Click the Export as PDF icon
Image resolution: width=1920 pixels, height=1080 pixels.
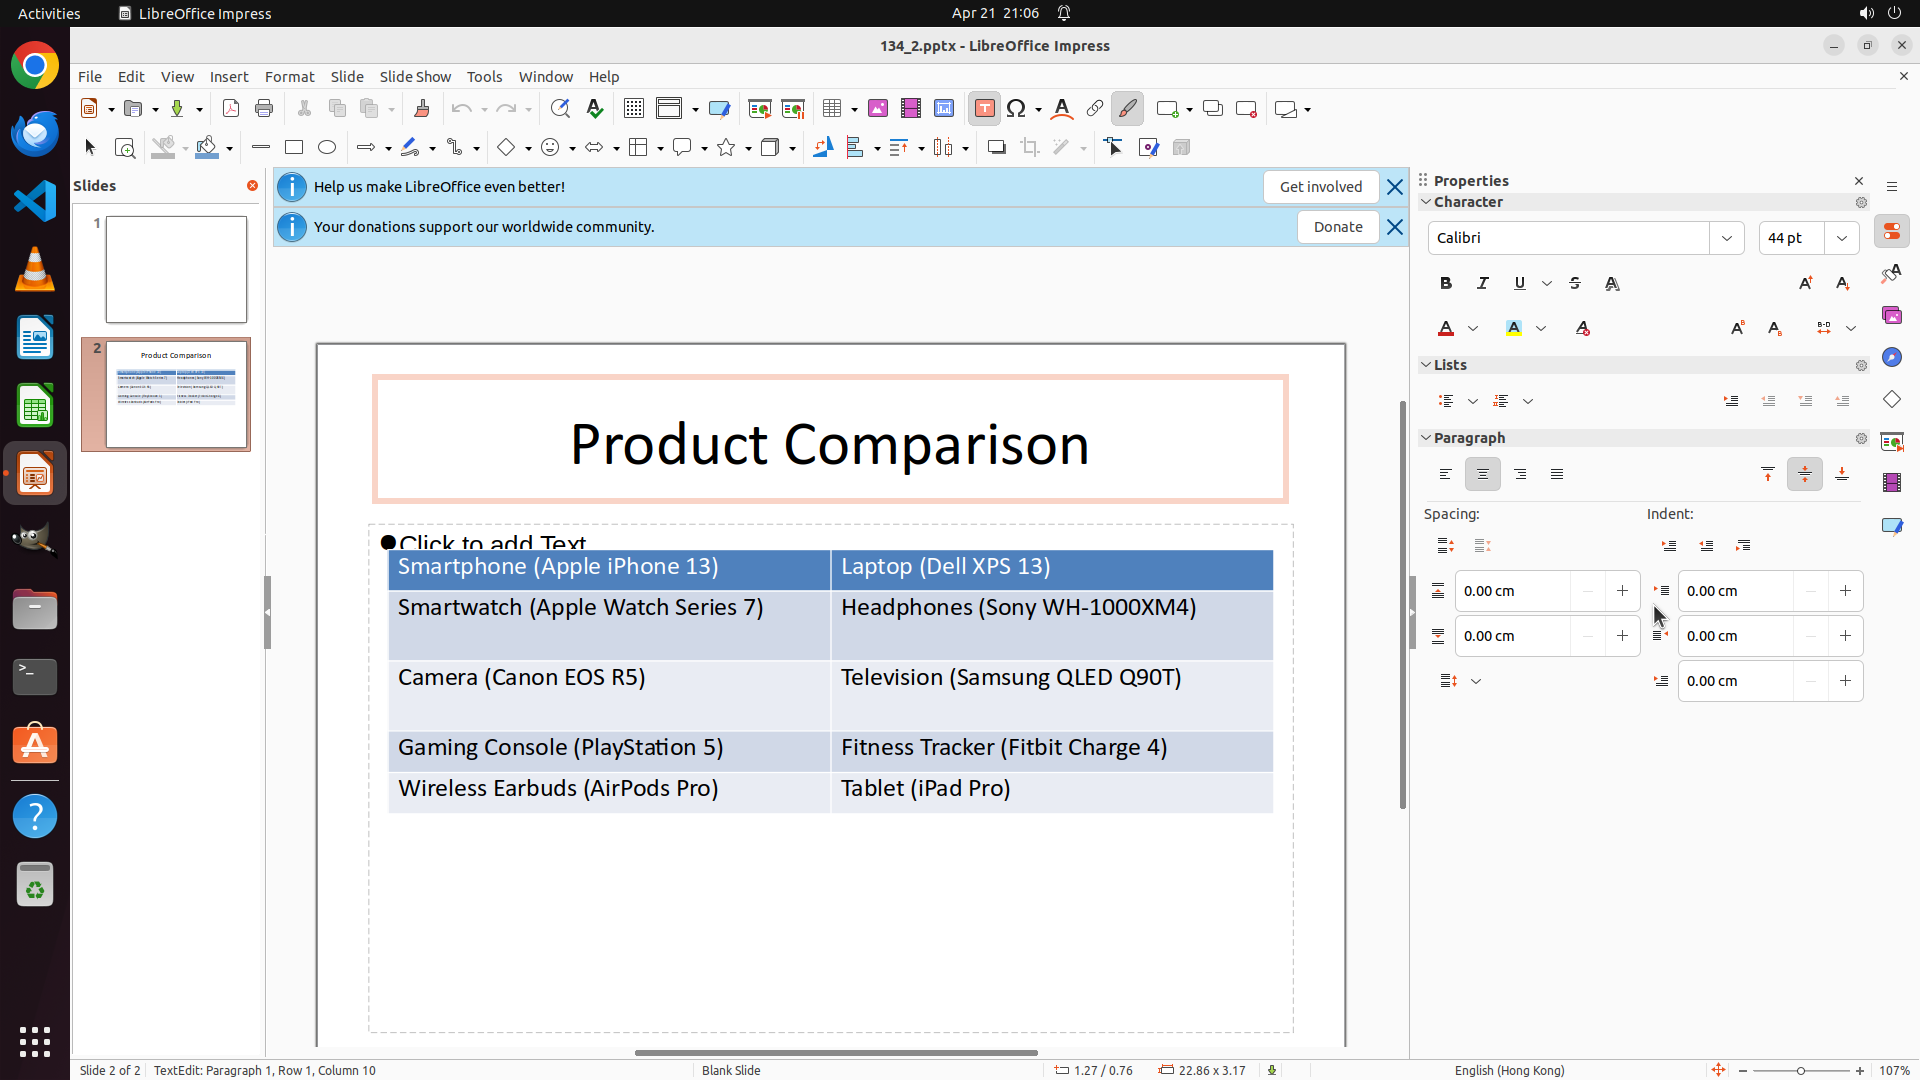(x=231, y=109)
